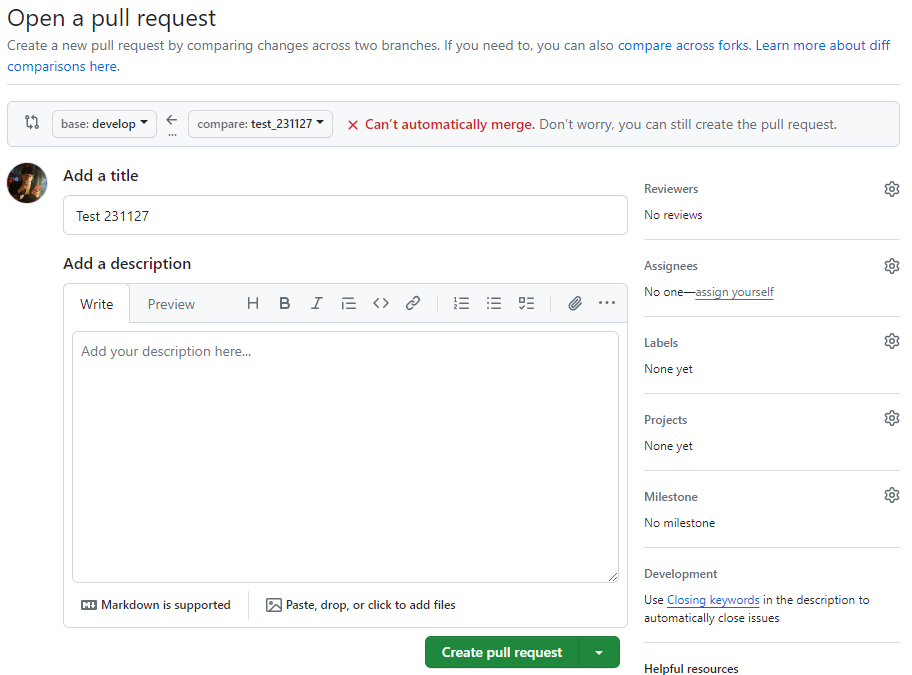The image size is (912, 675).
Task: Open the compare: test_231127 branch dropdown
Action: point(261,124)
